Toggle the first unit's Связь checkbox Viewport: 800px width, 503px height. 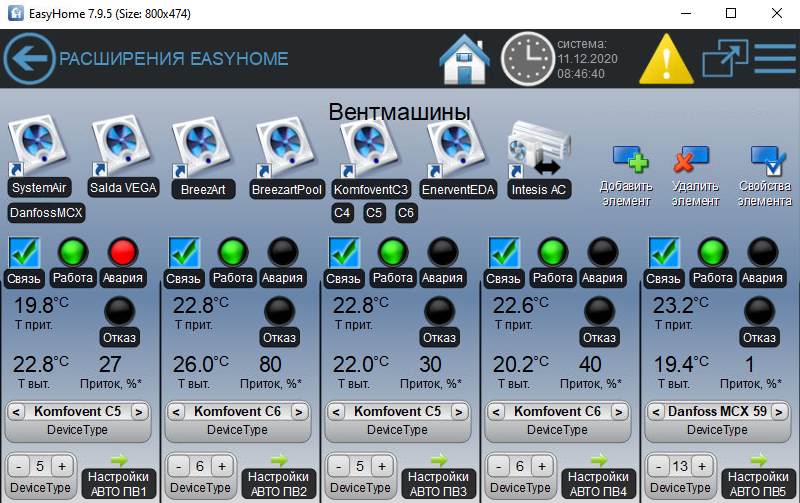tap(23, 252)
